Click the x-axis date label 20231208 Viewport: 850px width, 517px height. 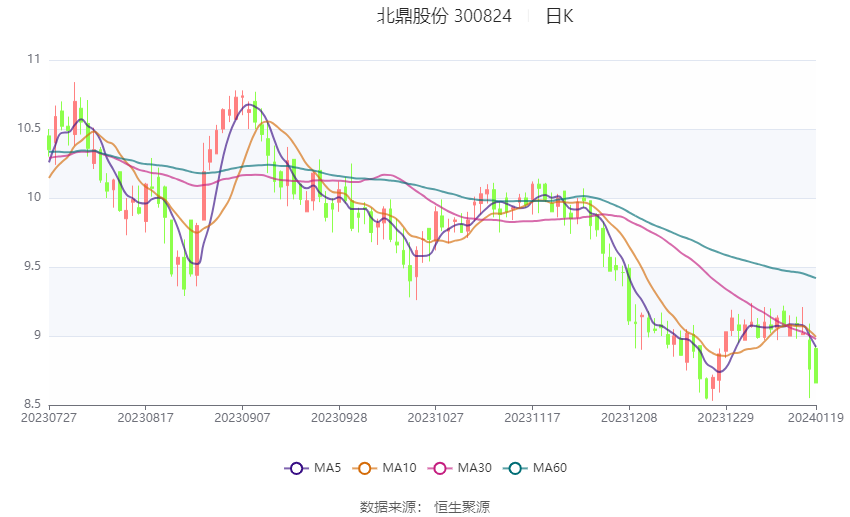[629, 418]
